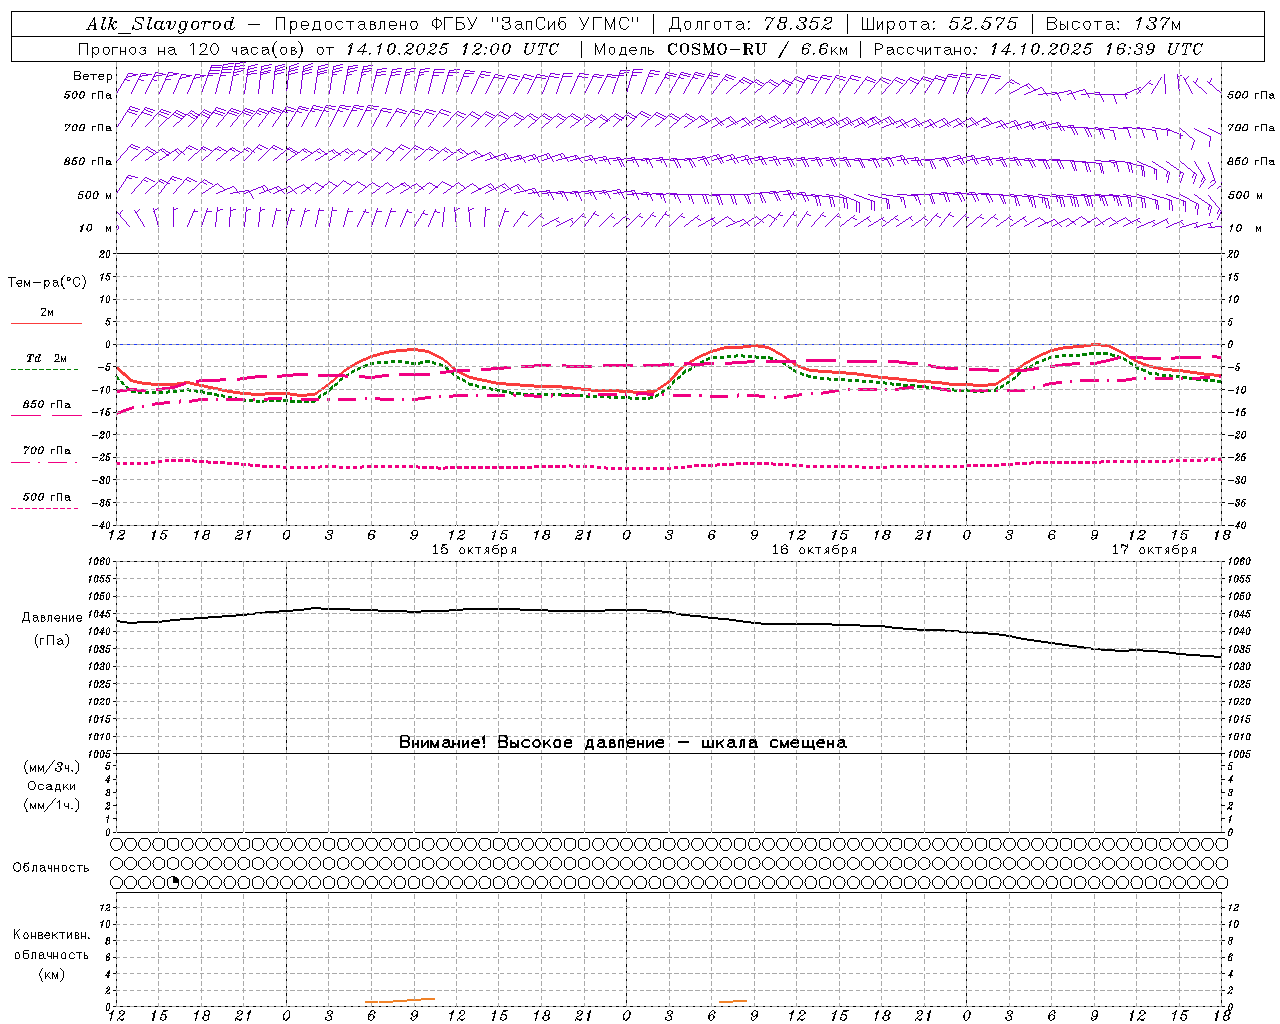The height and width of the screenshot is (1024, 1280).
Task: Select the "16 октября" date label
Action: pyautogui.click(x=814, y=550)
